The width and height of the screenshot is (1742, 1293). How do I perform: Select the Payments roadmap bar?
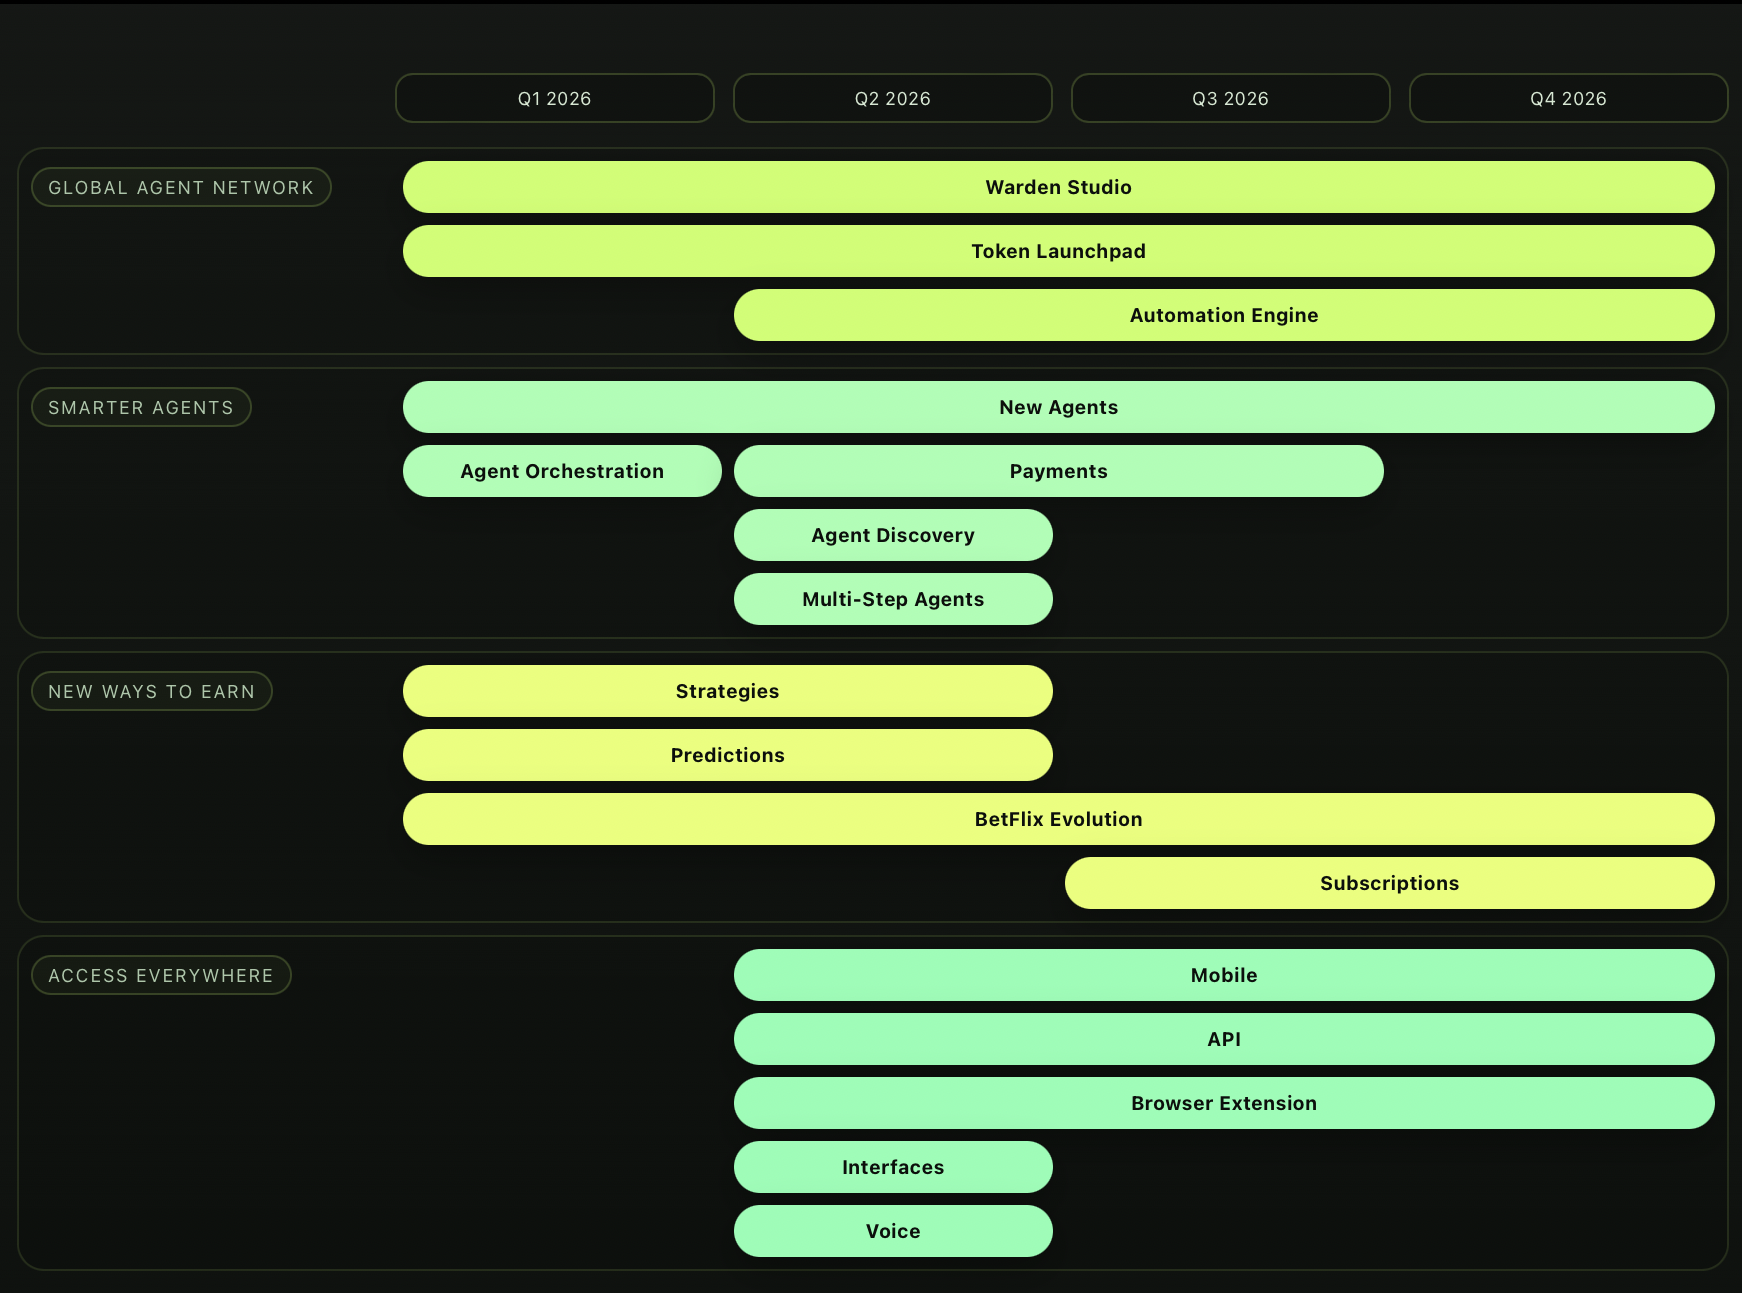1059,471
